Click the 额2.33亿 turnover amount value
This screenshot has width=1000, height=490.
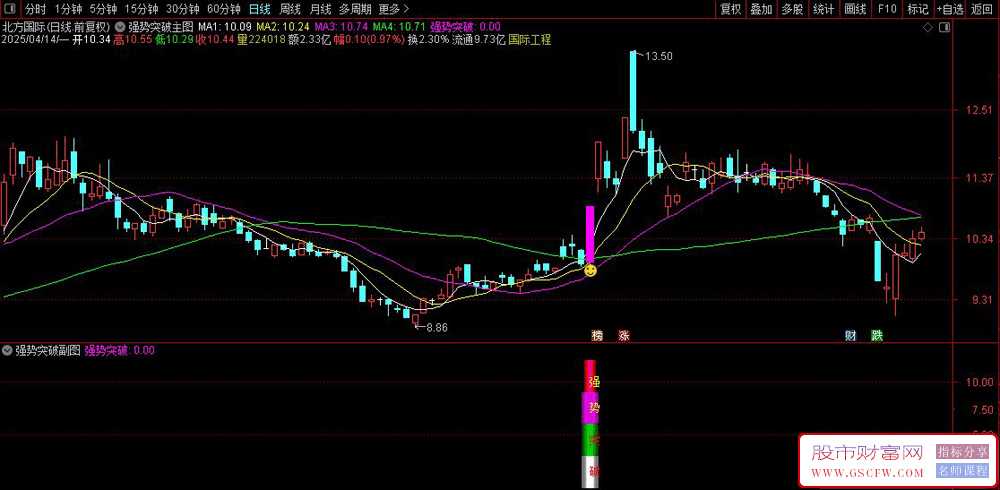308,40
